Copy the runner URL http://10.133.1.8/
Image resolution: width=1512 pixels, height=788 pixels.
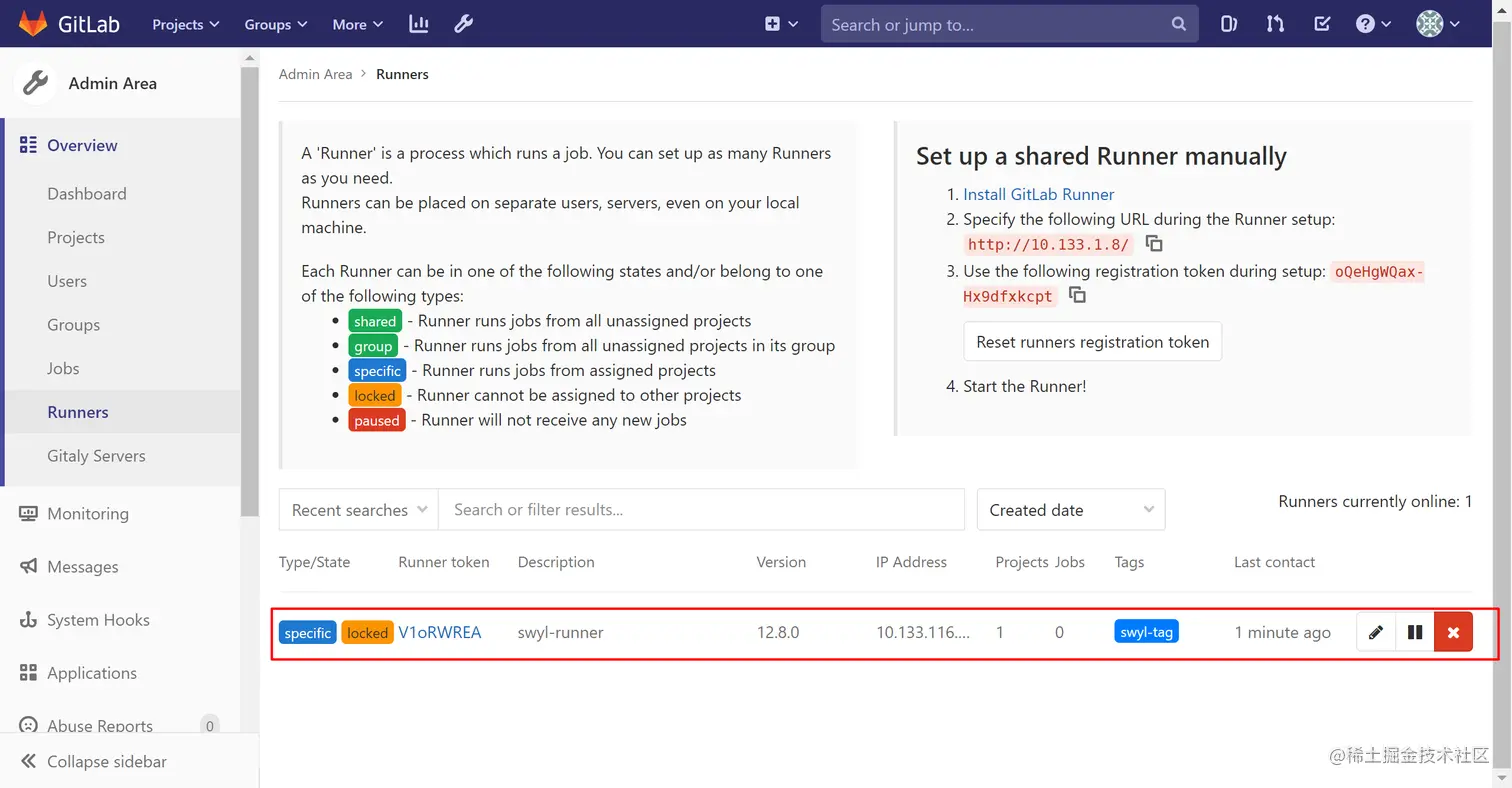[x=1154, y=244]
